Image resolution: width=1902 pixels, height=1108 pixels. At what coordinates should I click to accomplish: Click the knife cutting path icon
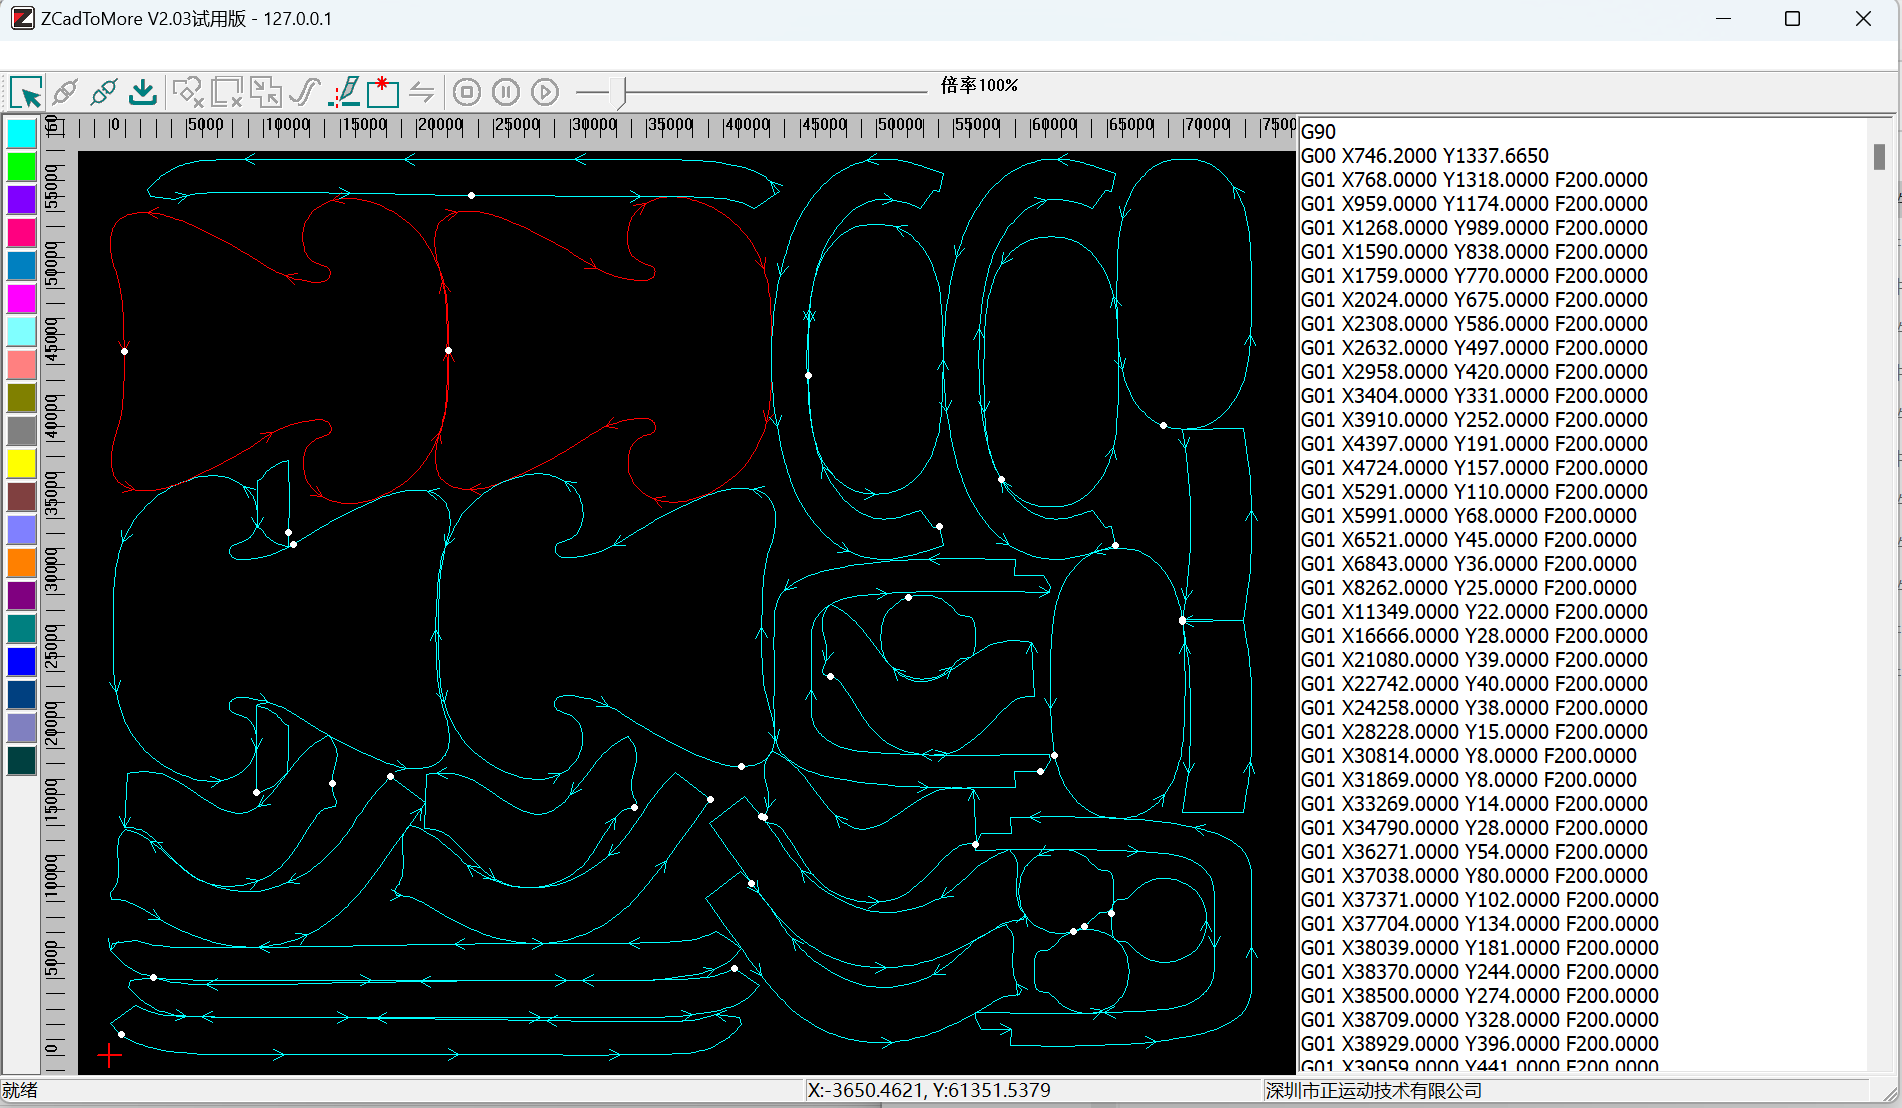(x=344, y=93)
